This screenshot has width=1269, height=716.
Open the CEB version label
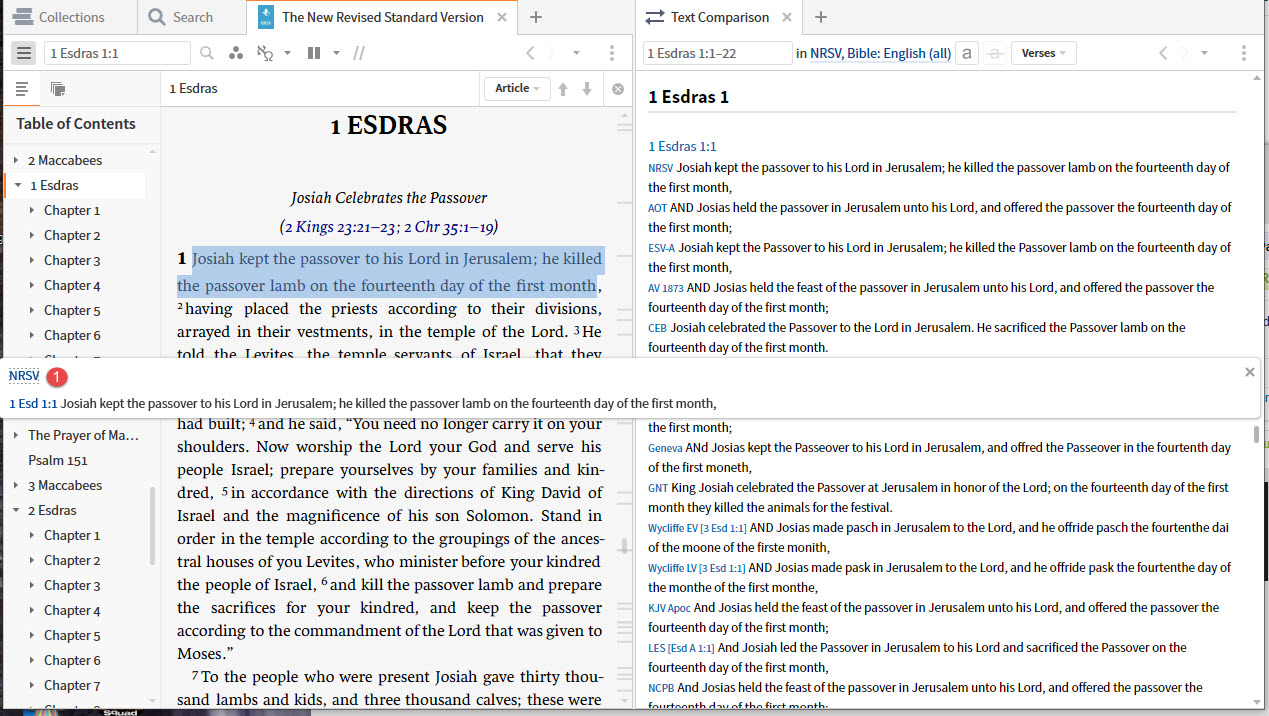(657, 328)
